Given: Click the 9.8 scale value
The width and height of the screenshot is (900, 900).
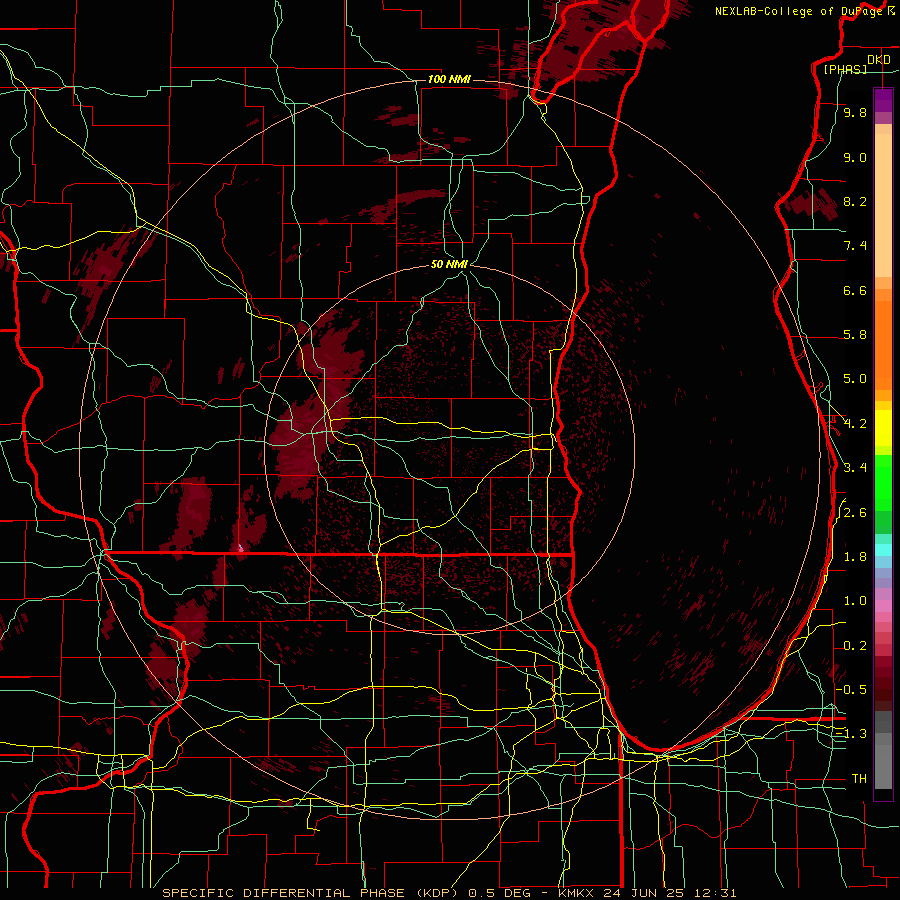Looking at the screenshot, I should tap(855, 112).
